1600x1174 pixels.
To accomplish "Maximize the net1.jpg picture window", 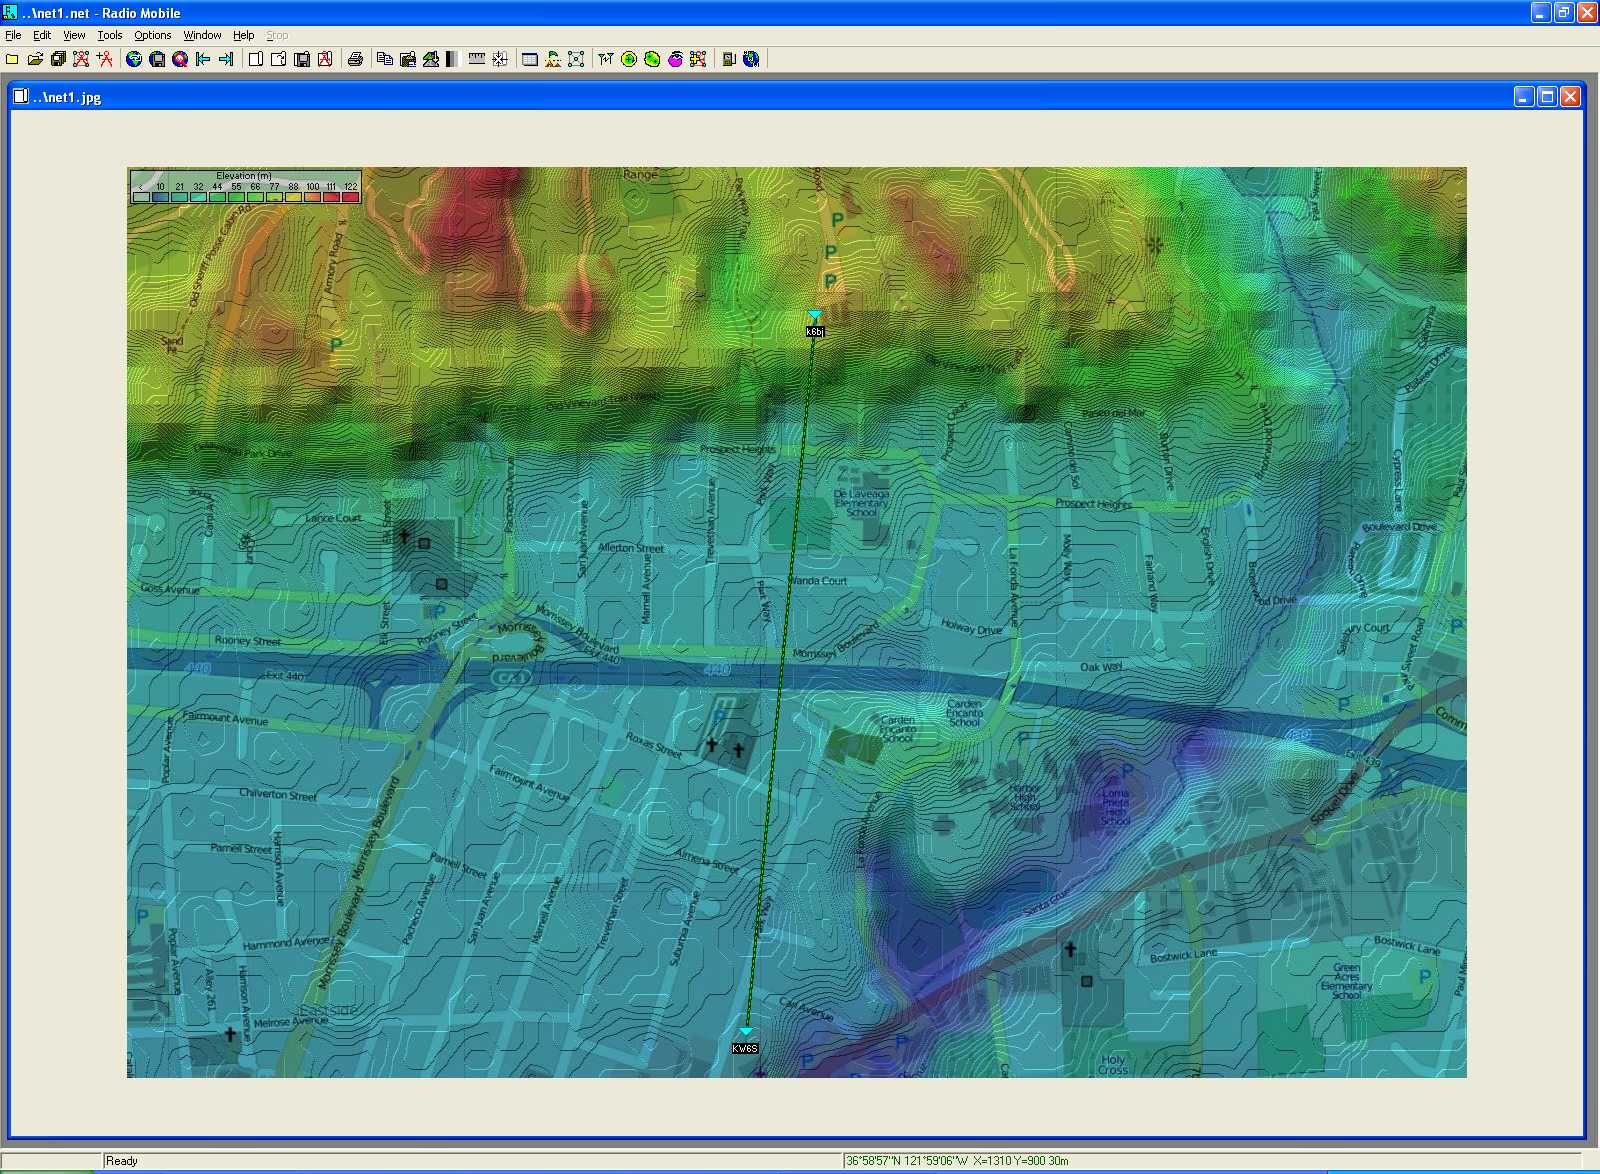I will click(1547, 97).
